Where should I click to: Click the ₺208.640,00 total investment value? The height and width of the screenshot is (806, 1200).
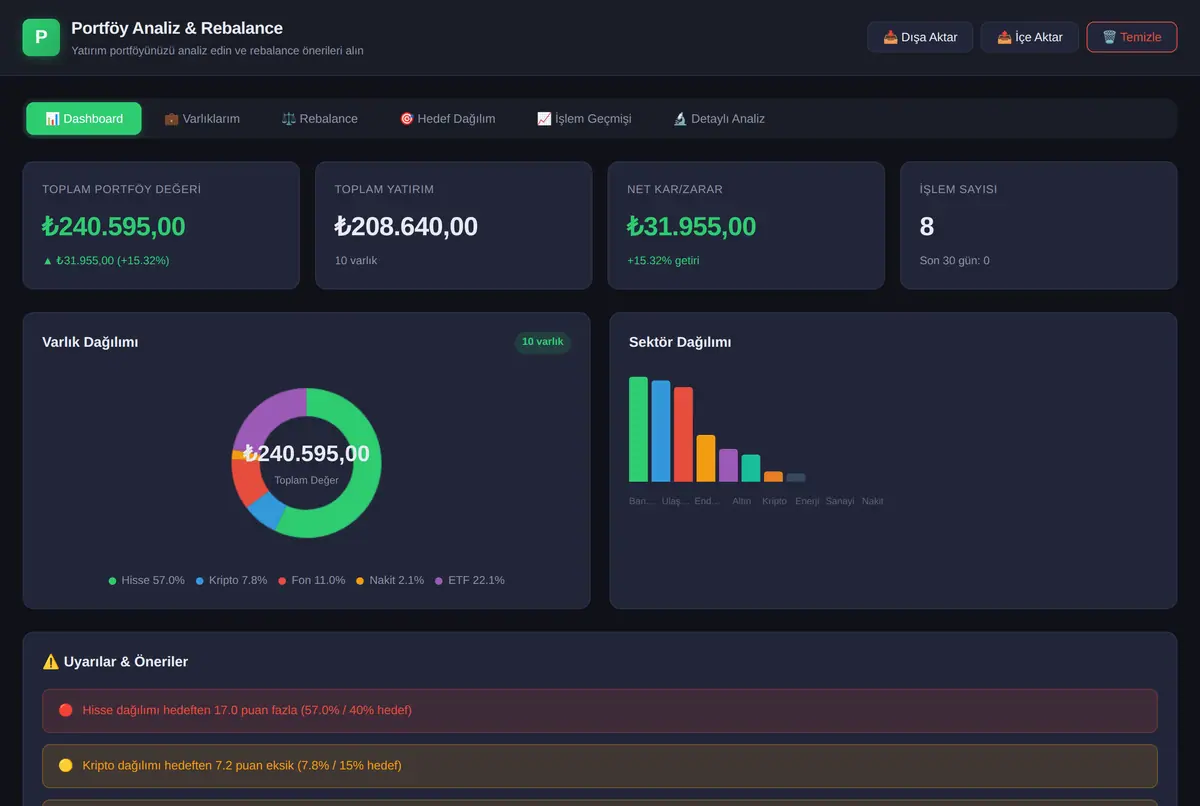click(406, 227)
